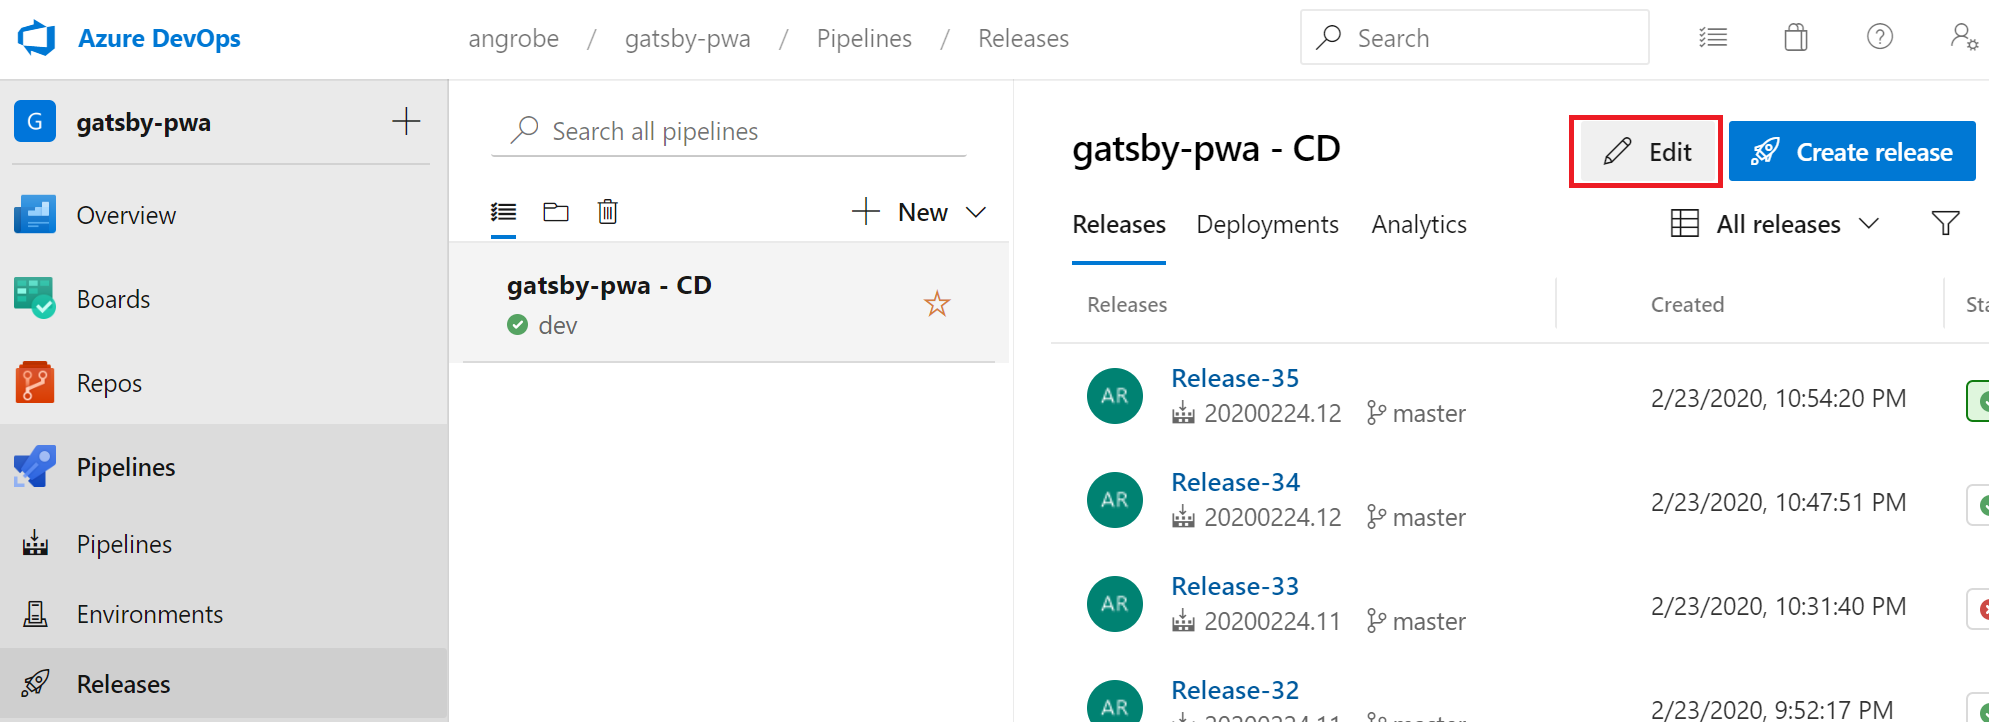
Task: Select gatsby-pwa - CD pipeline in list
Action: (728, 302)
